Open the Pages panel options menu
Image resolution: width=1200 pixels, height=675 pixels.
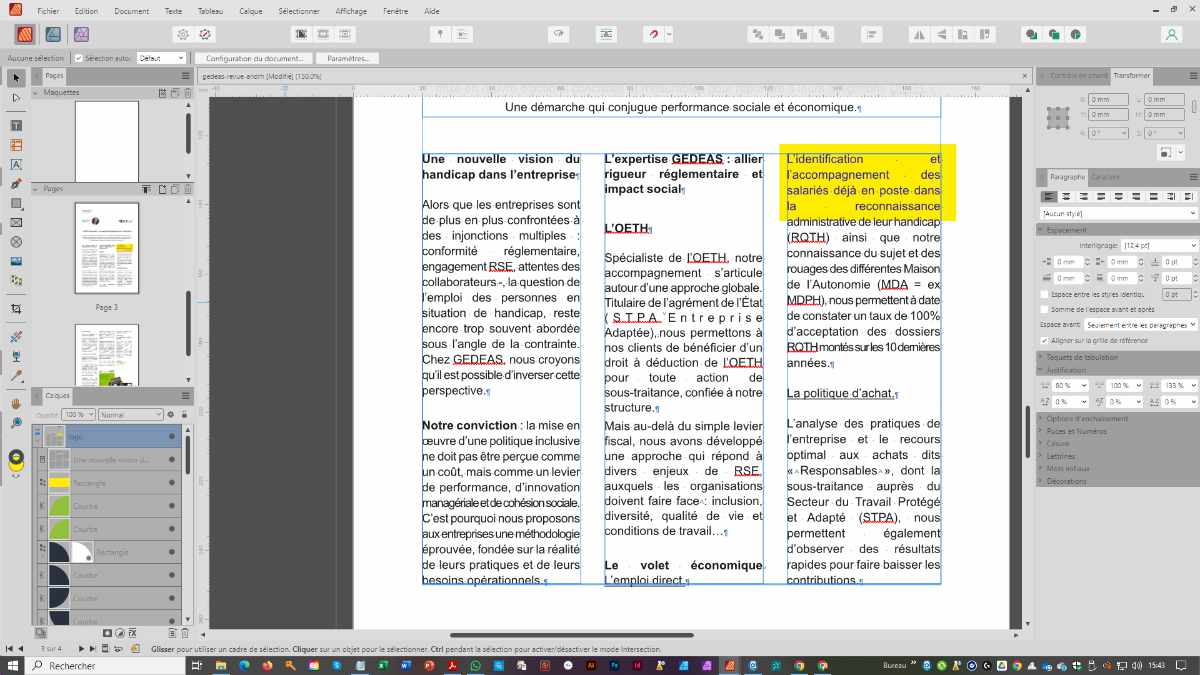pos(185,75)
